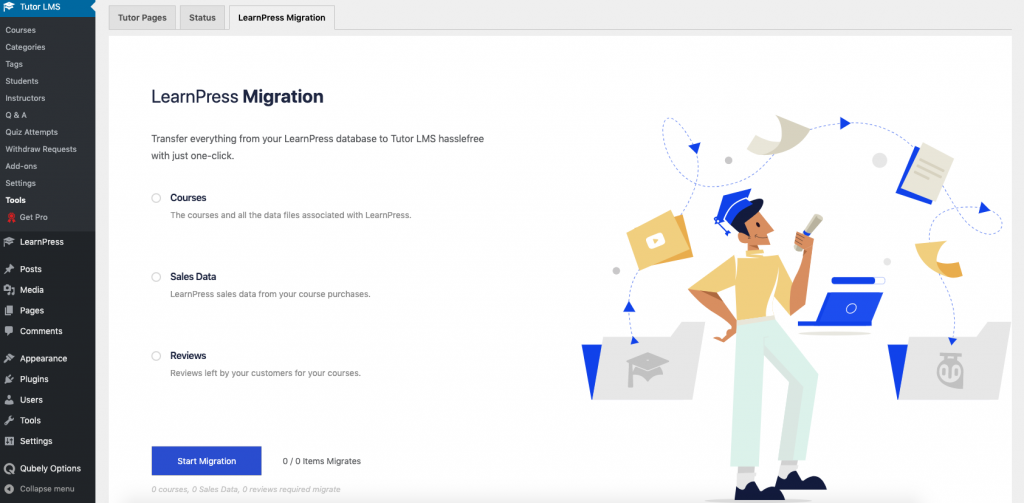Viewport: 1024px width, 503px height.
Task: Open the Media menu label
Action: tap(32, 290)
